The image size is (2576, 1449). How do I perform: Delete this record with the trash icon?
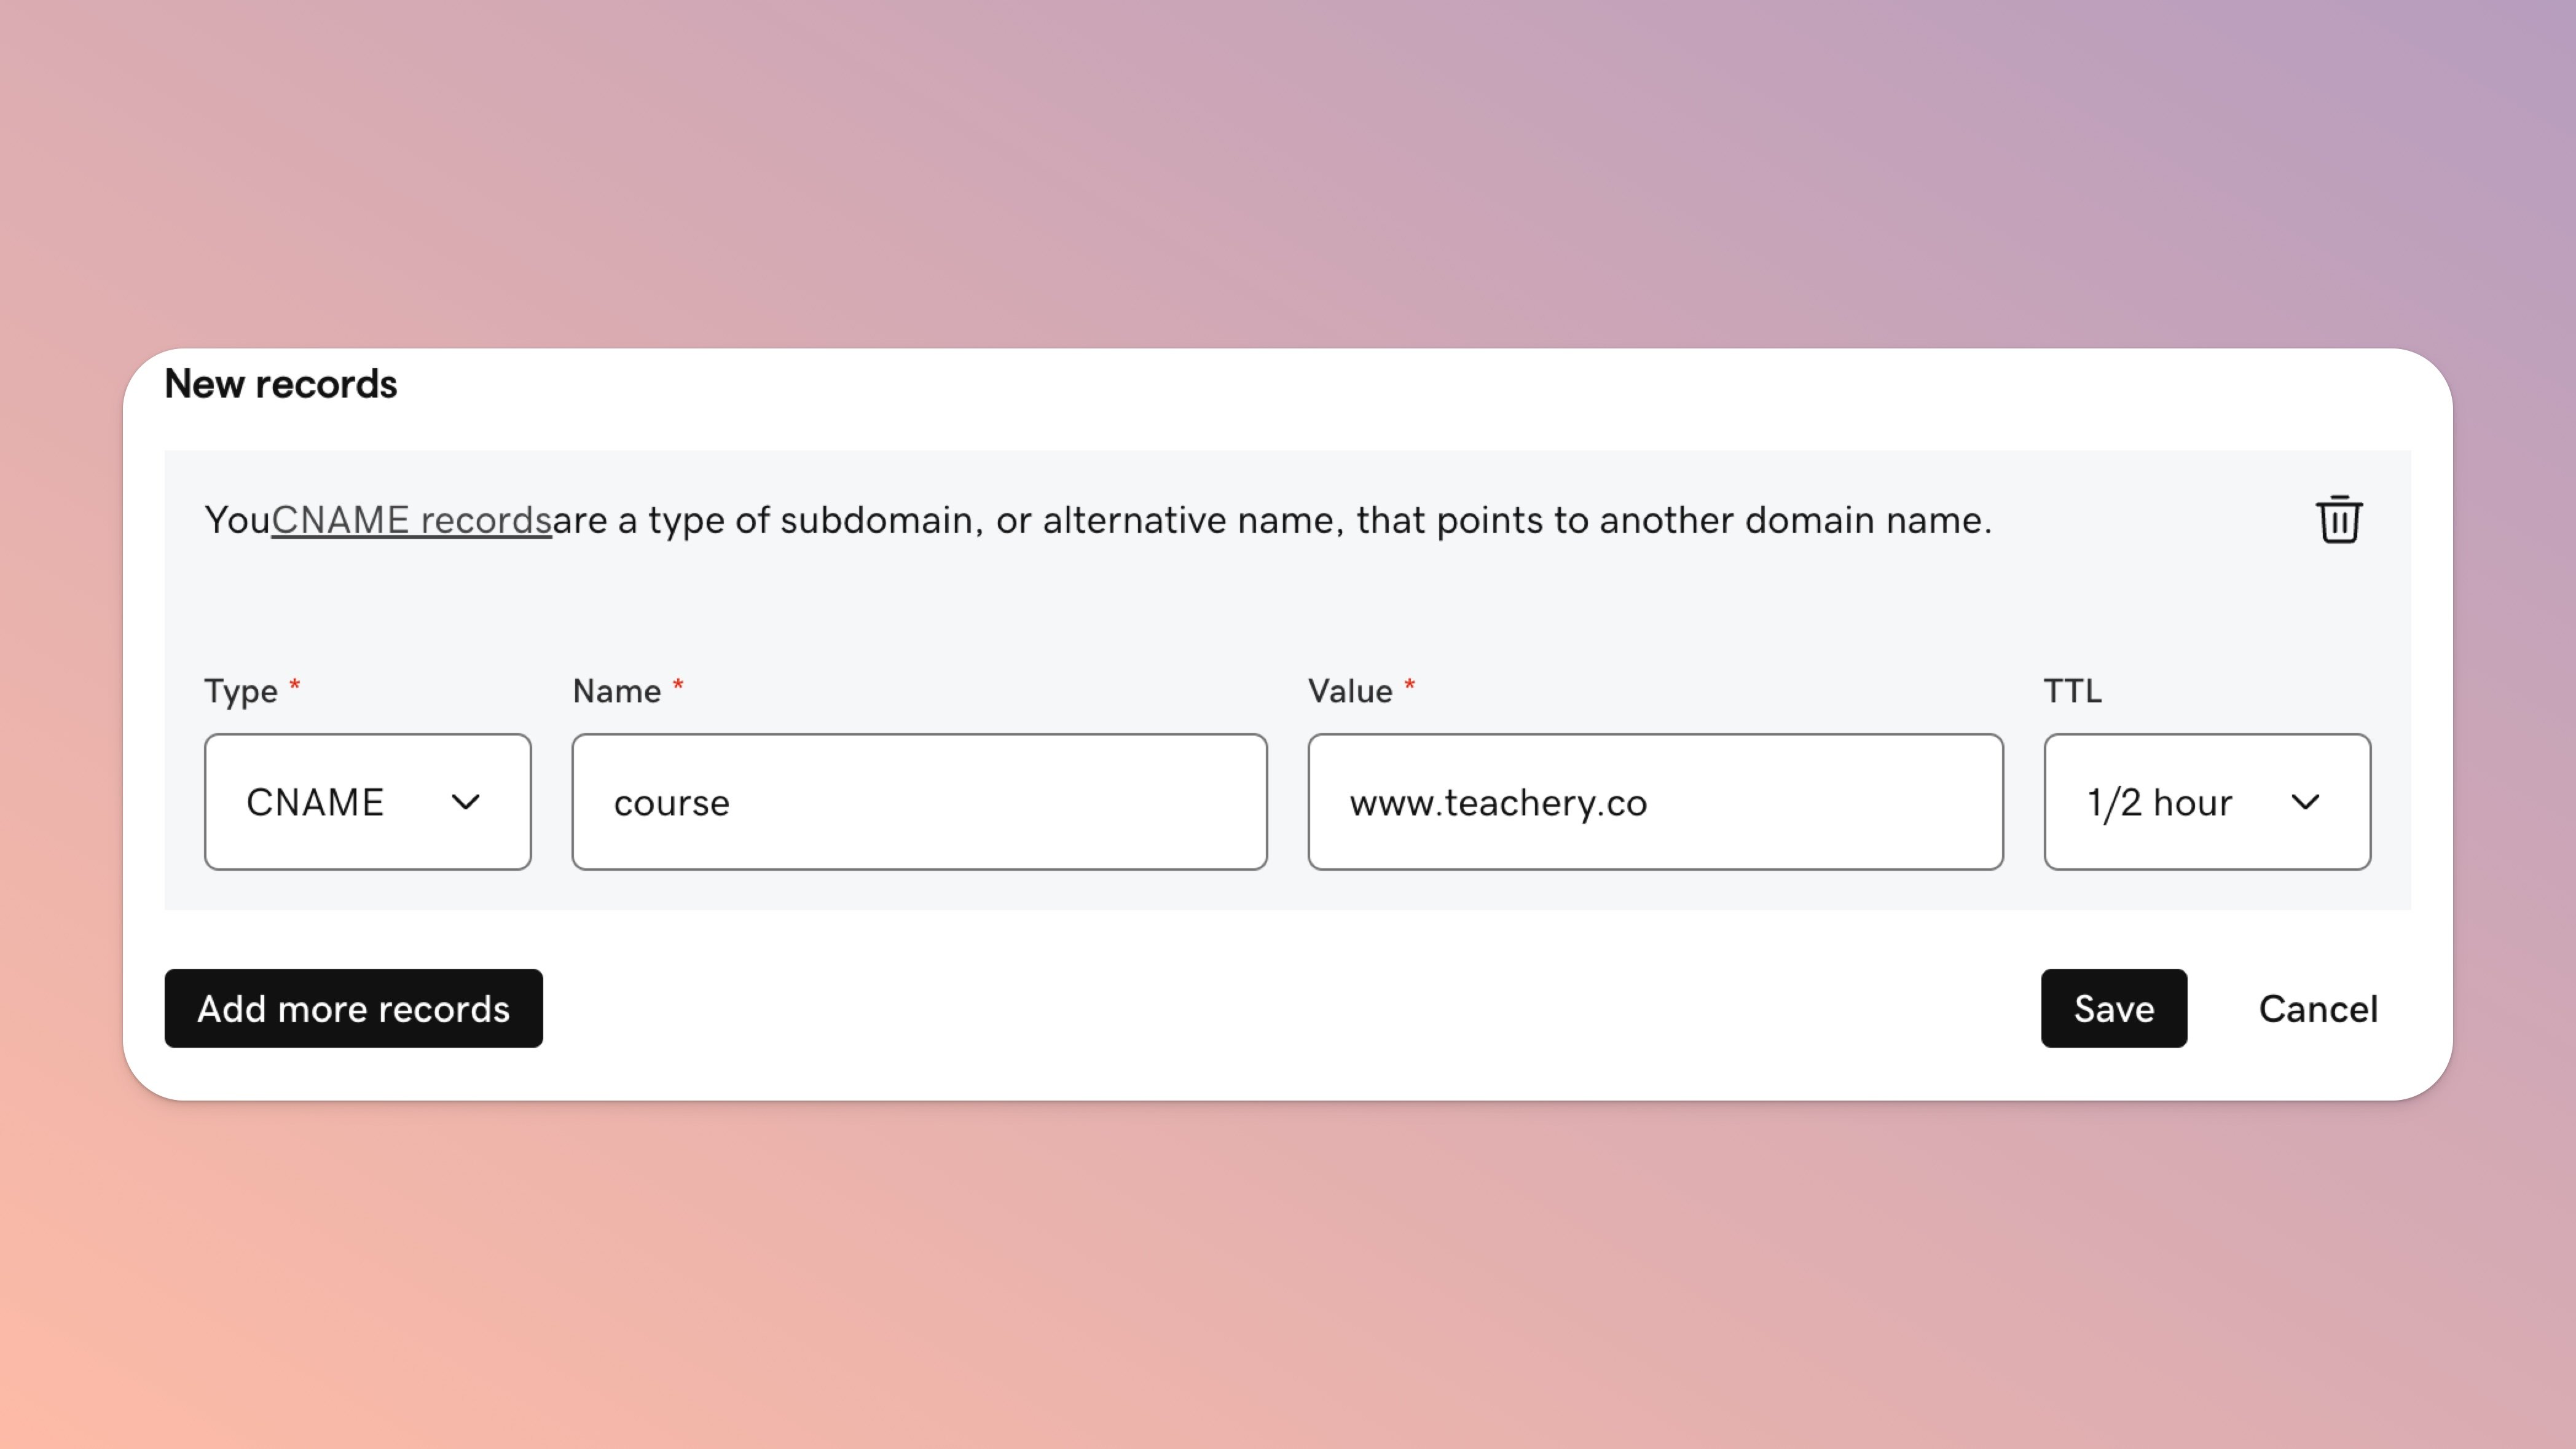(2338, 520)
